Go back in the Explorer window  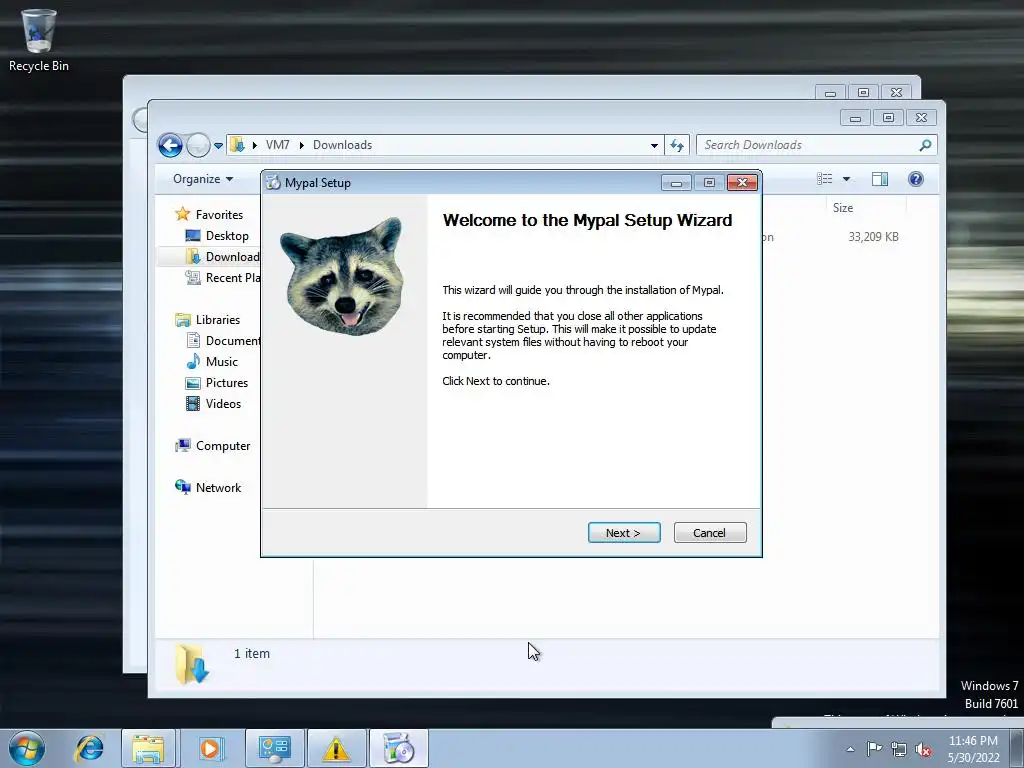[x=170, y=145]
